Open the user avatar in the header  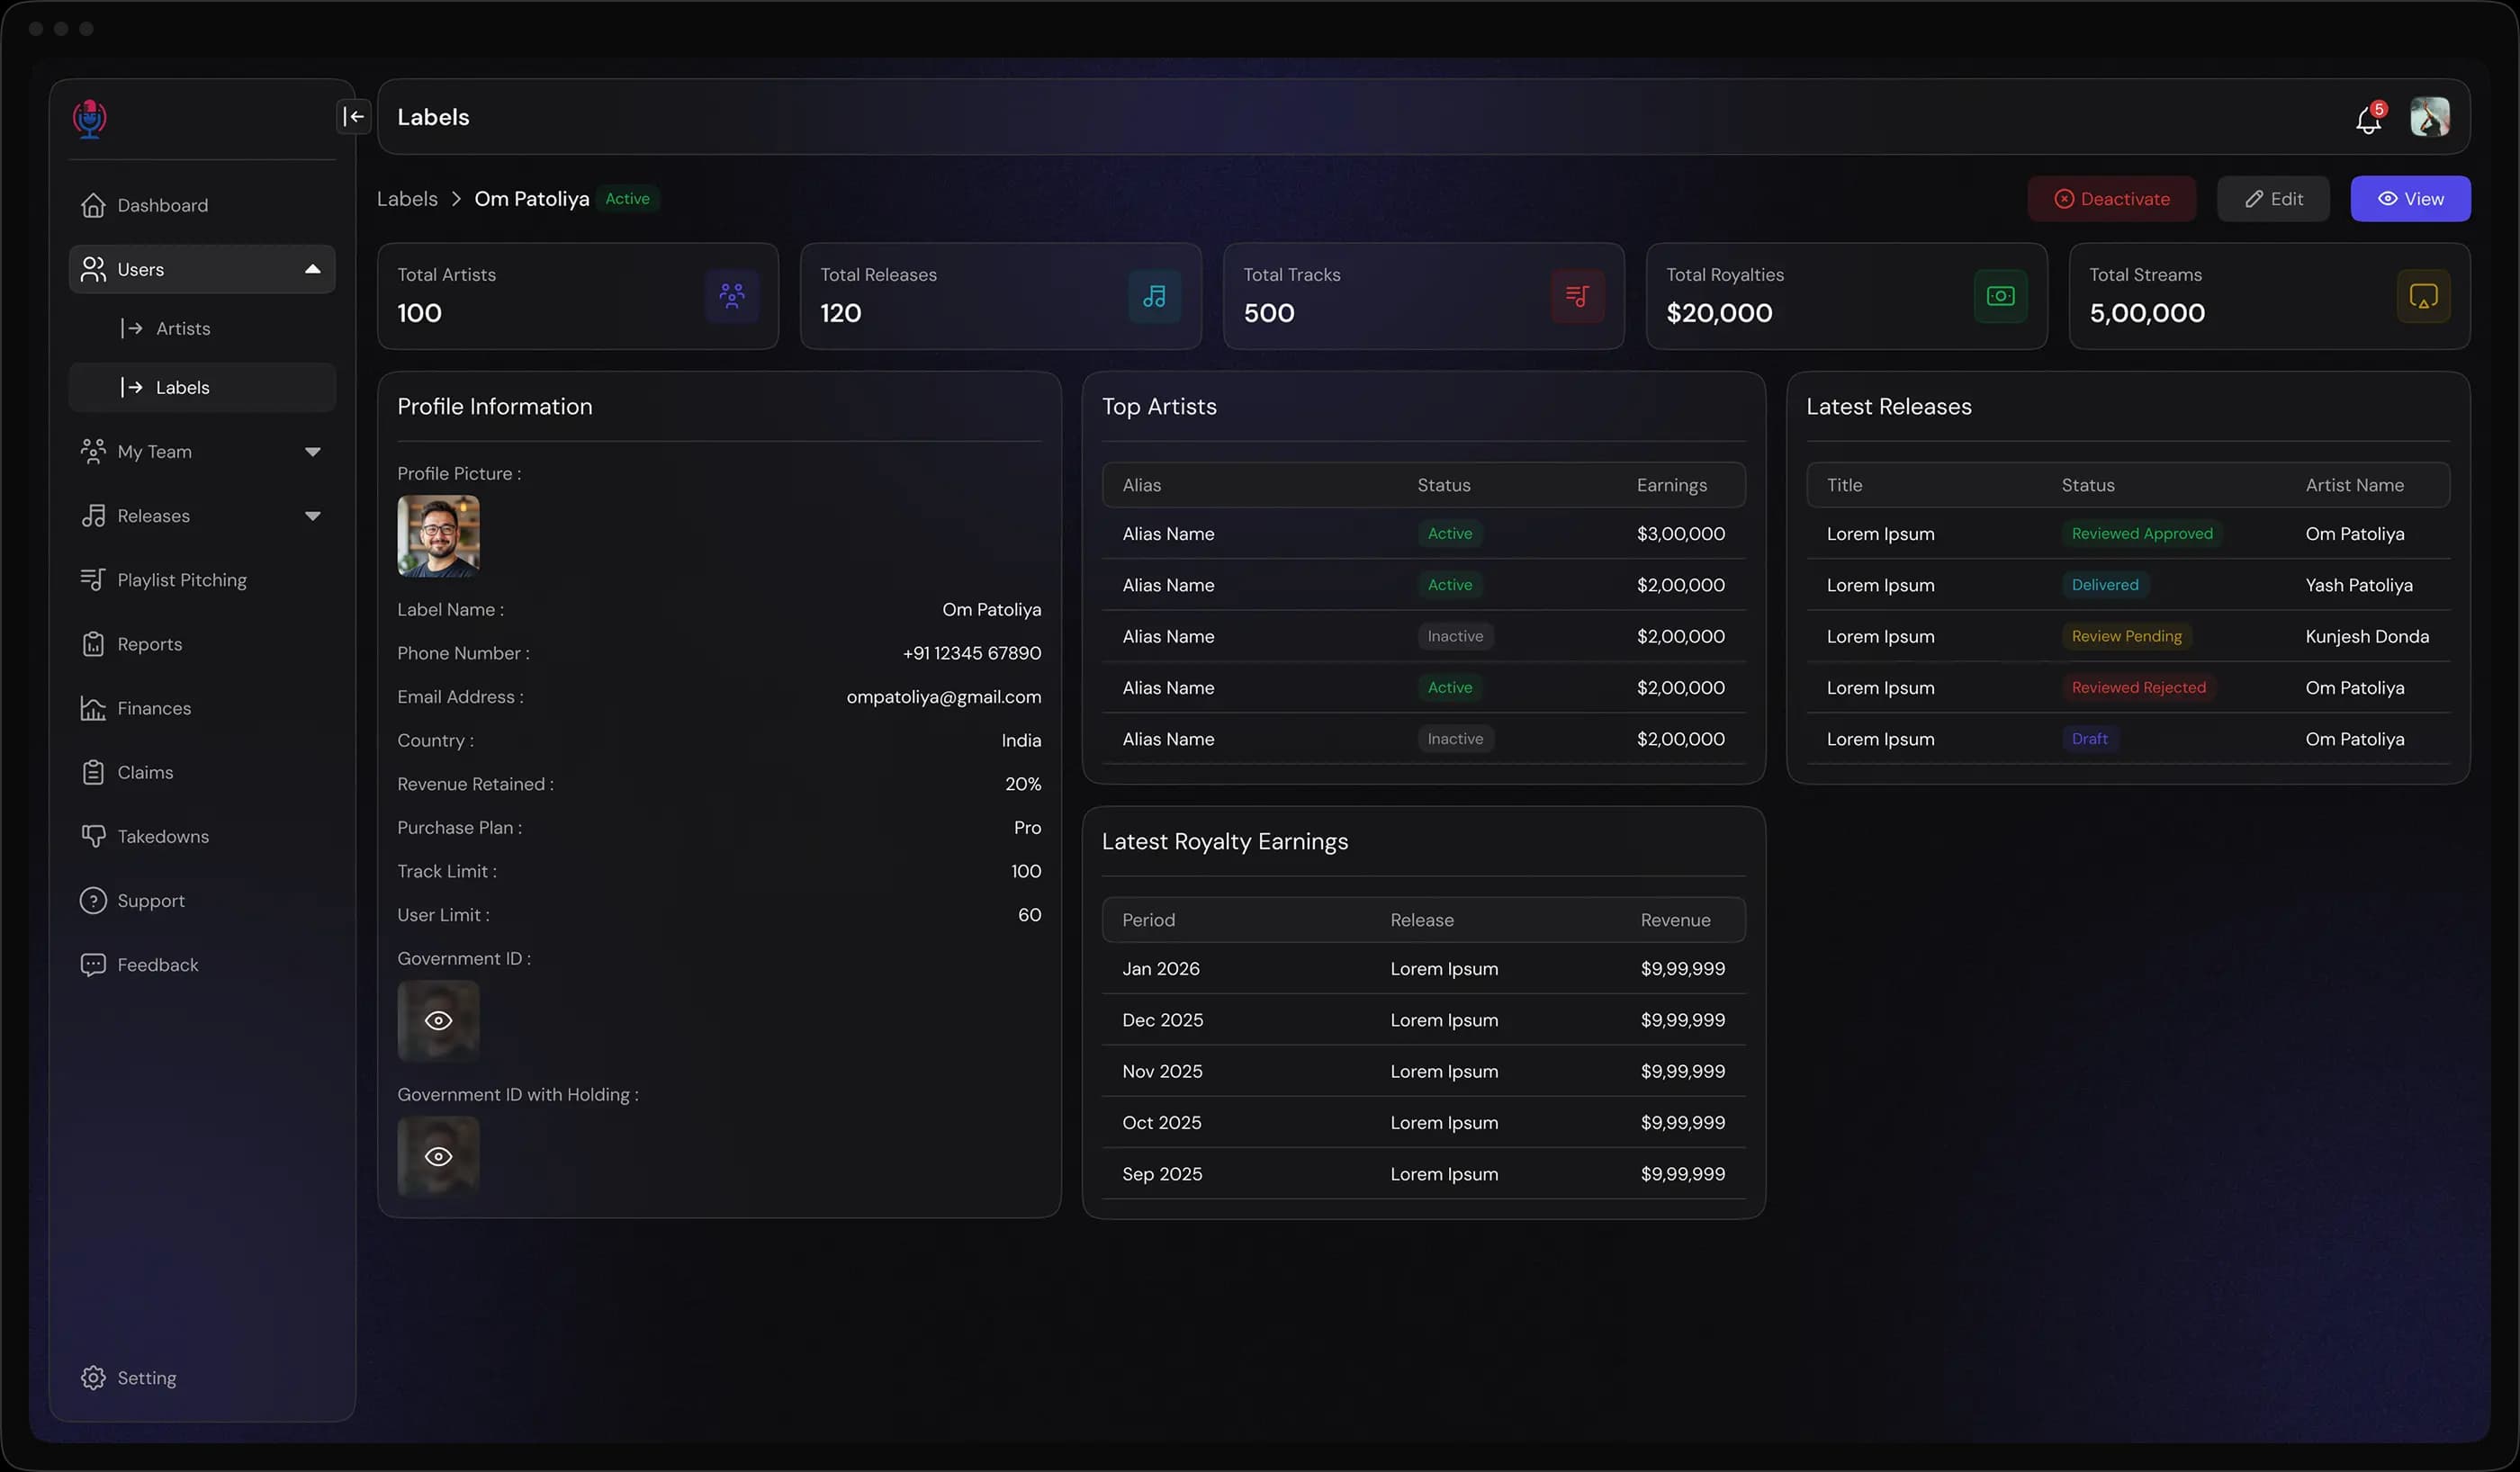2430,117
